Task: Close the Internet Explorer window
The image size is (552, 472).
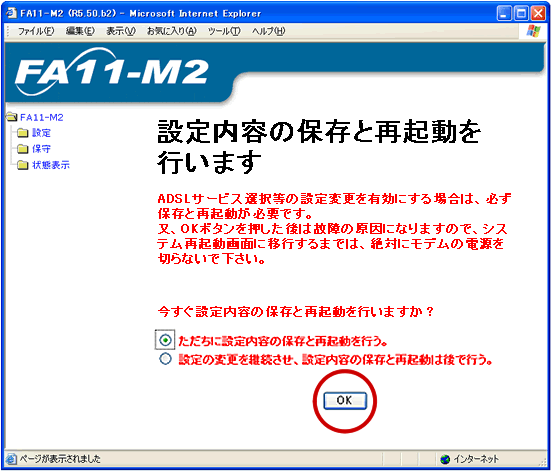Action: click(538, 14)
